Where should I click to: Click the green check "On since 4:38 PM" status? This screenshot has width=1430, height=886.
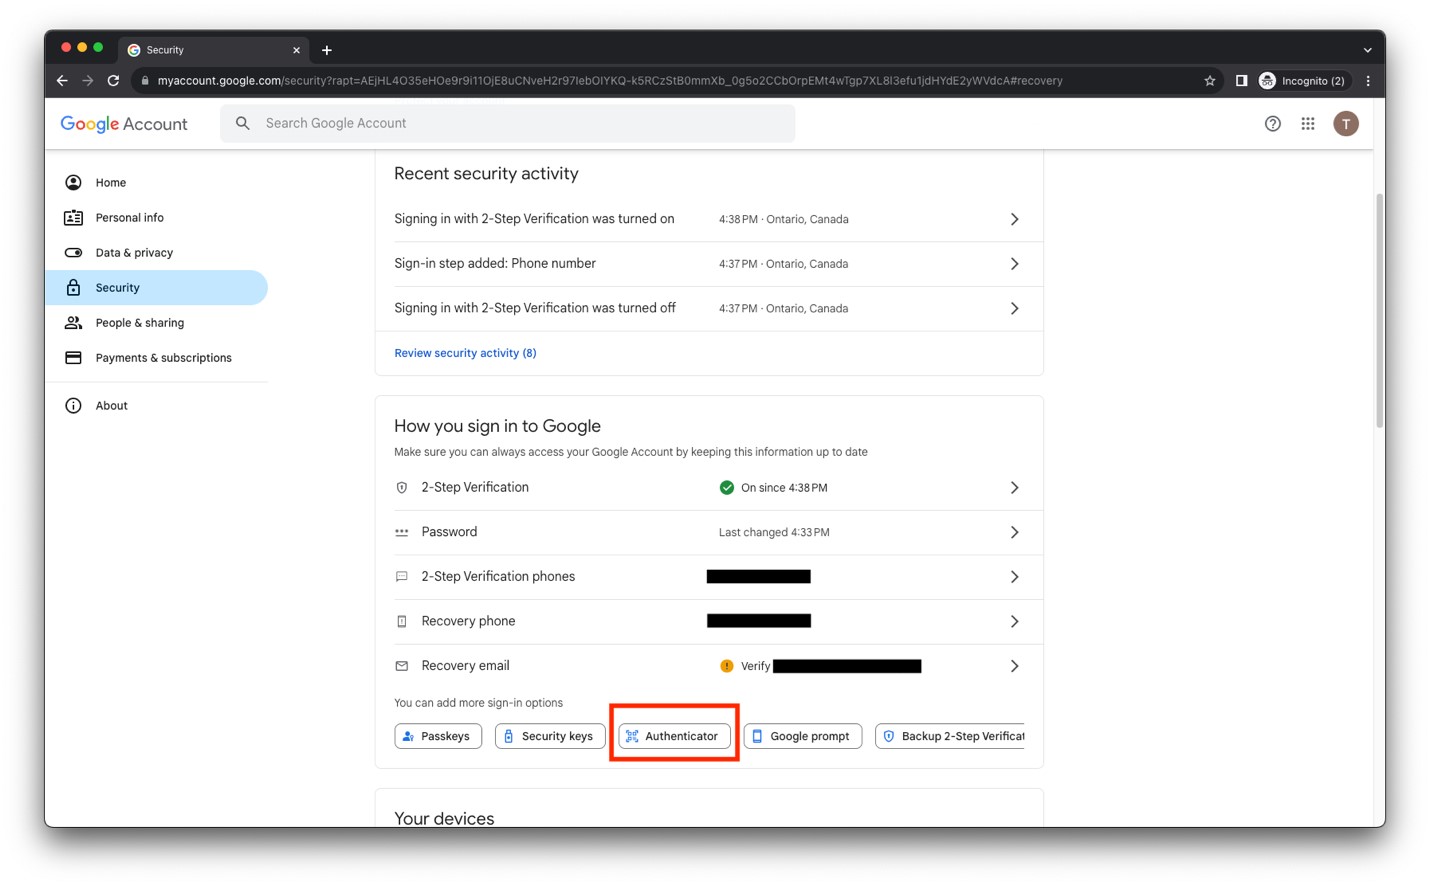point(774,488)
